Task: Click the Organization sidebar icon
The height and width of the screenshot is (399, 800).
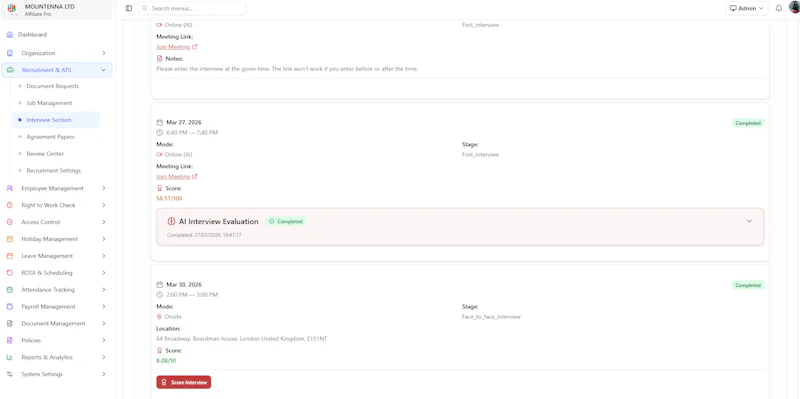Action: coord(10,53)
